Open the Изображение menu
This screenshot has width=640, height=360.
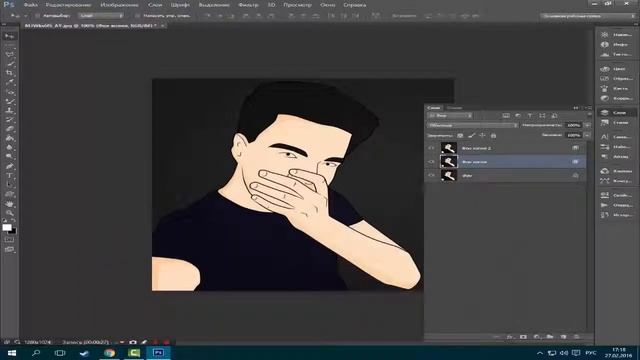tap(119, 5)
